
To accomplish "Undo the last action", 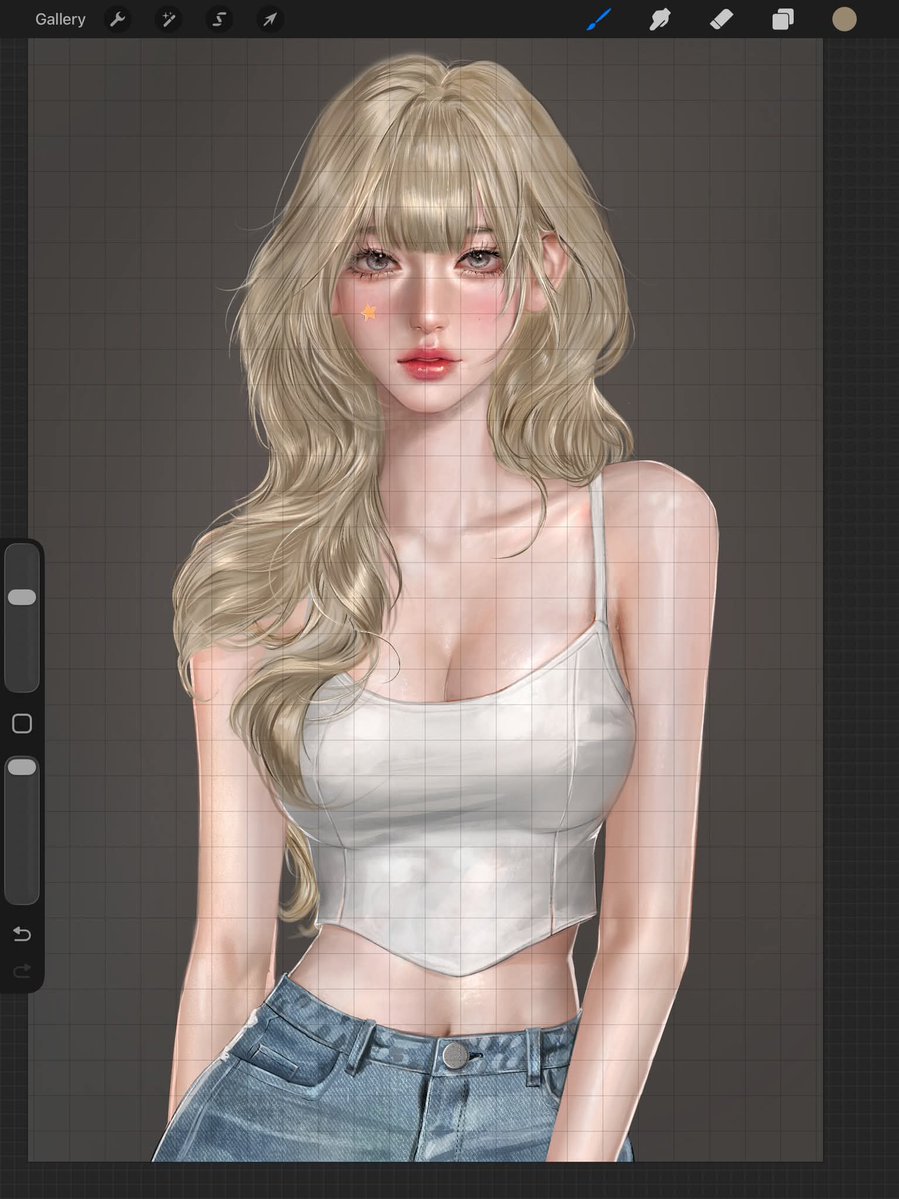I will [x=22, y=934].
